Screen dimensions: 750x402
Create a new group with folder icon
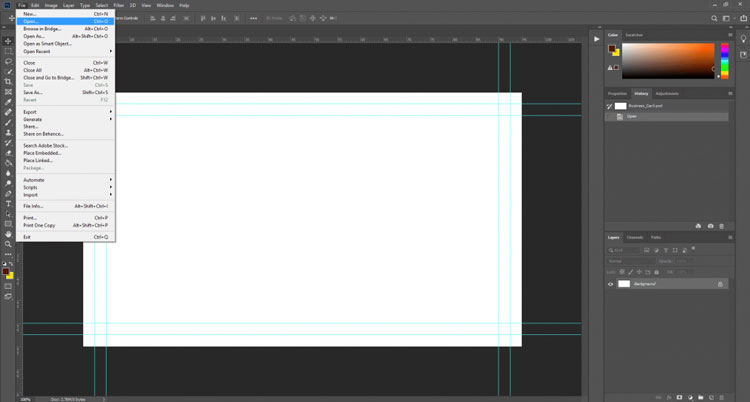click(x=701, y=397)
